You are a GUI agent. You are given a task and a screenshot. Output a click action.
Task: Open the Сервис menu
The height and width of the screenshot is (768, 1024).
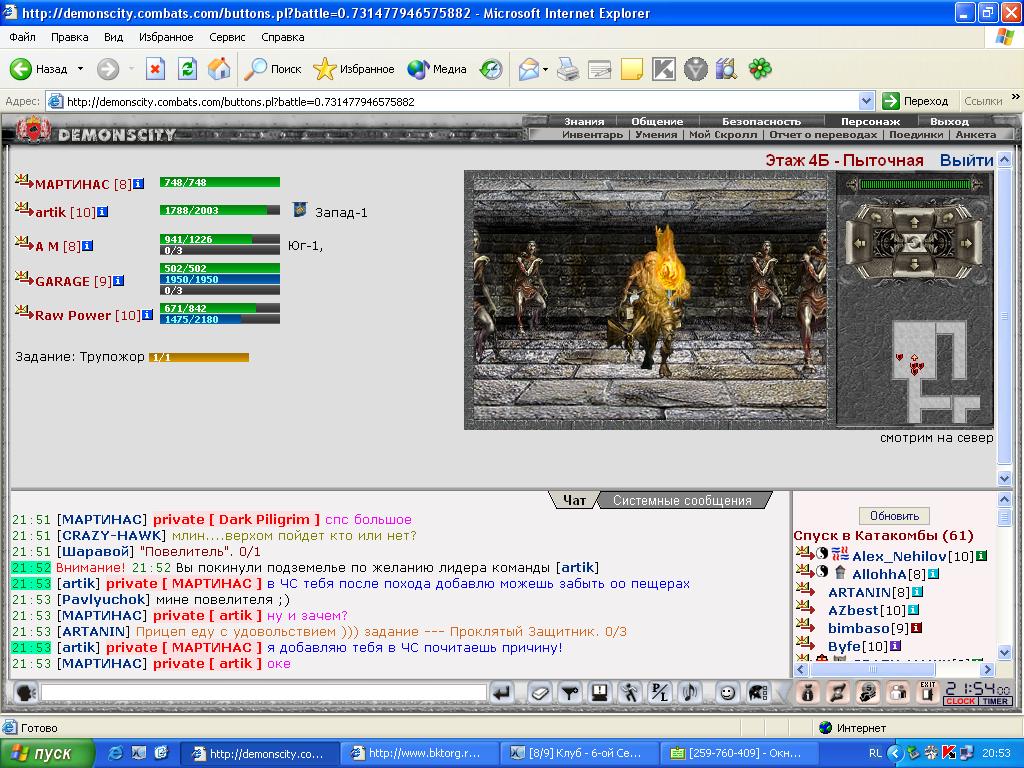point(227,37)
